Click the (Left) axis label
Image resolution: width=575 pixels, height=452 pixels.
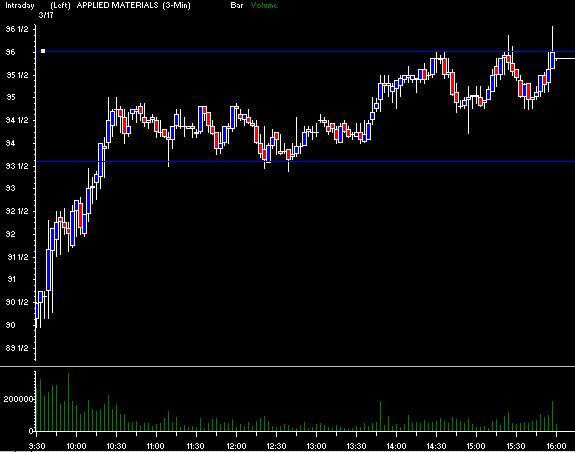pyautogui.click(x=61, y=5)
